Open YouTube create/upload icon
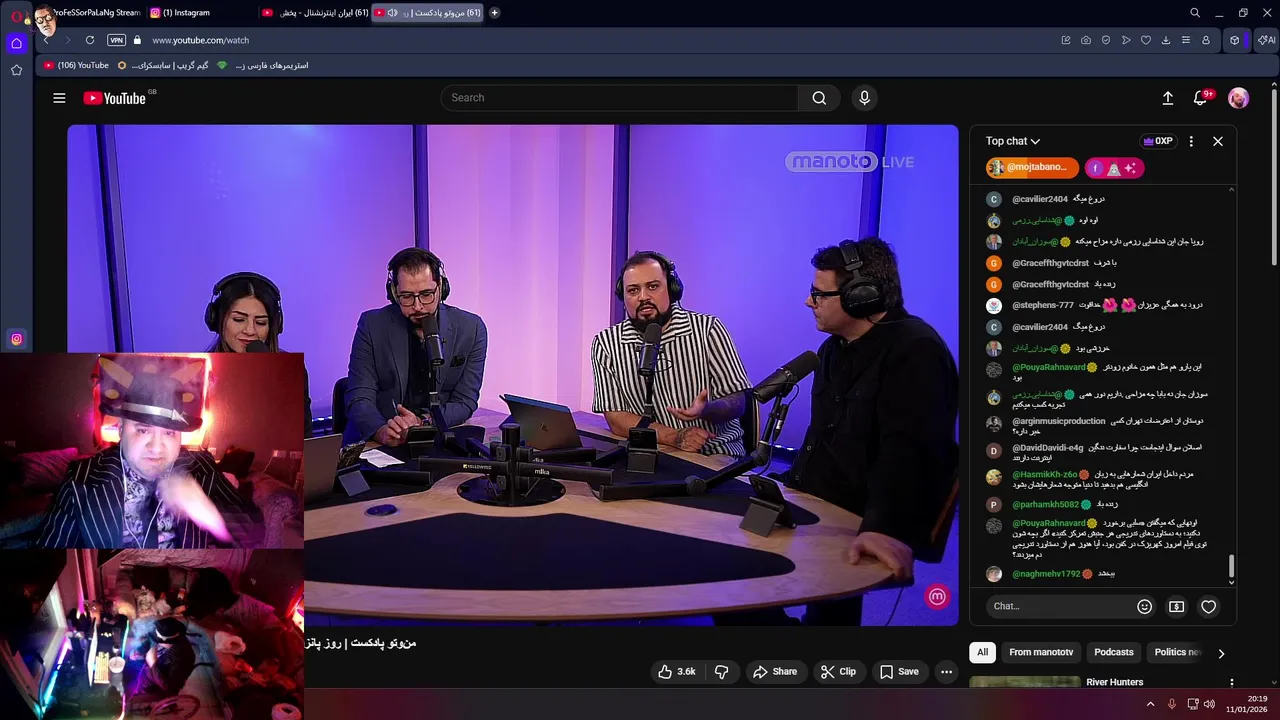The height and width of the screenshot is (720, 1280). 1168,98
